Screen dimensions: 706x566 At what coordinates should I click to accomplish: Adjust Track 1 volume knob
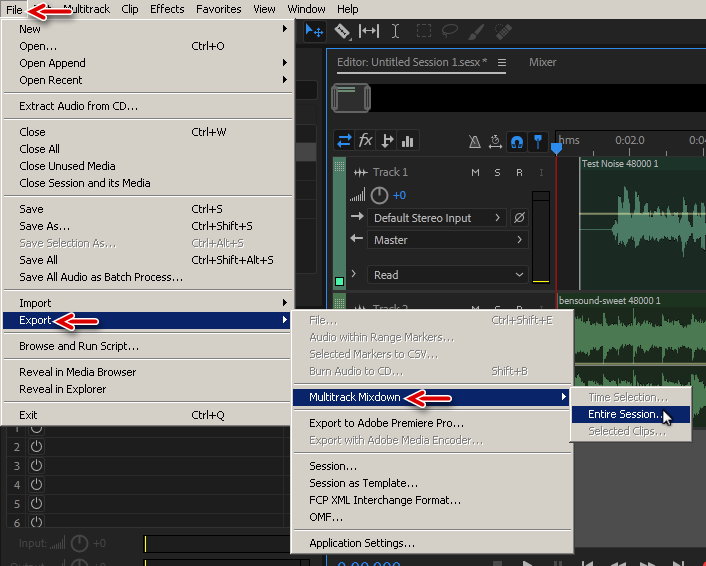(379, 195)
